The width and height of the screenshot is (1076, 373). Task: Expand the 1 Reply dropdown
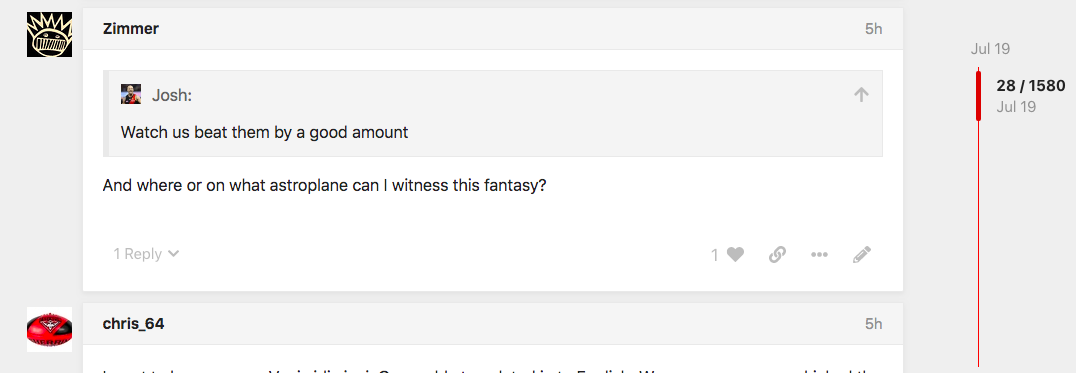click(x=146, y=254)
